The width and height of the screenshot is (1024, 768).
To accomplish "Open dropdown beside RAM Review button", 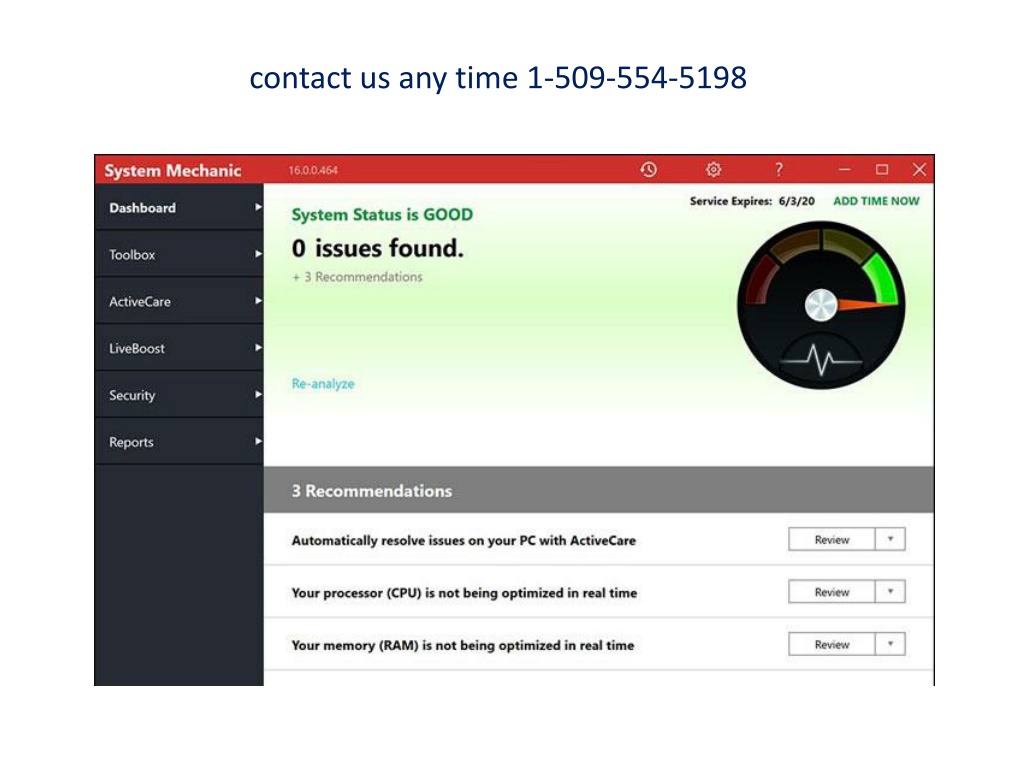I will [x=890, y=645].
